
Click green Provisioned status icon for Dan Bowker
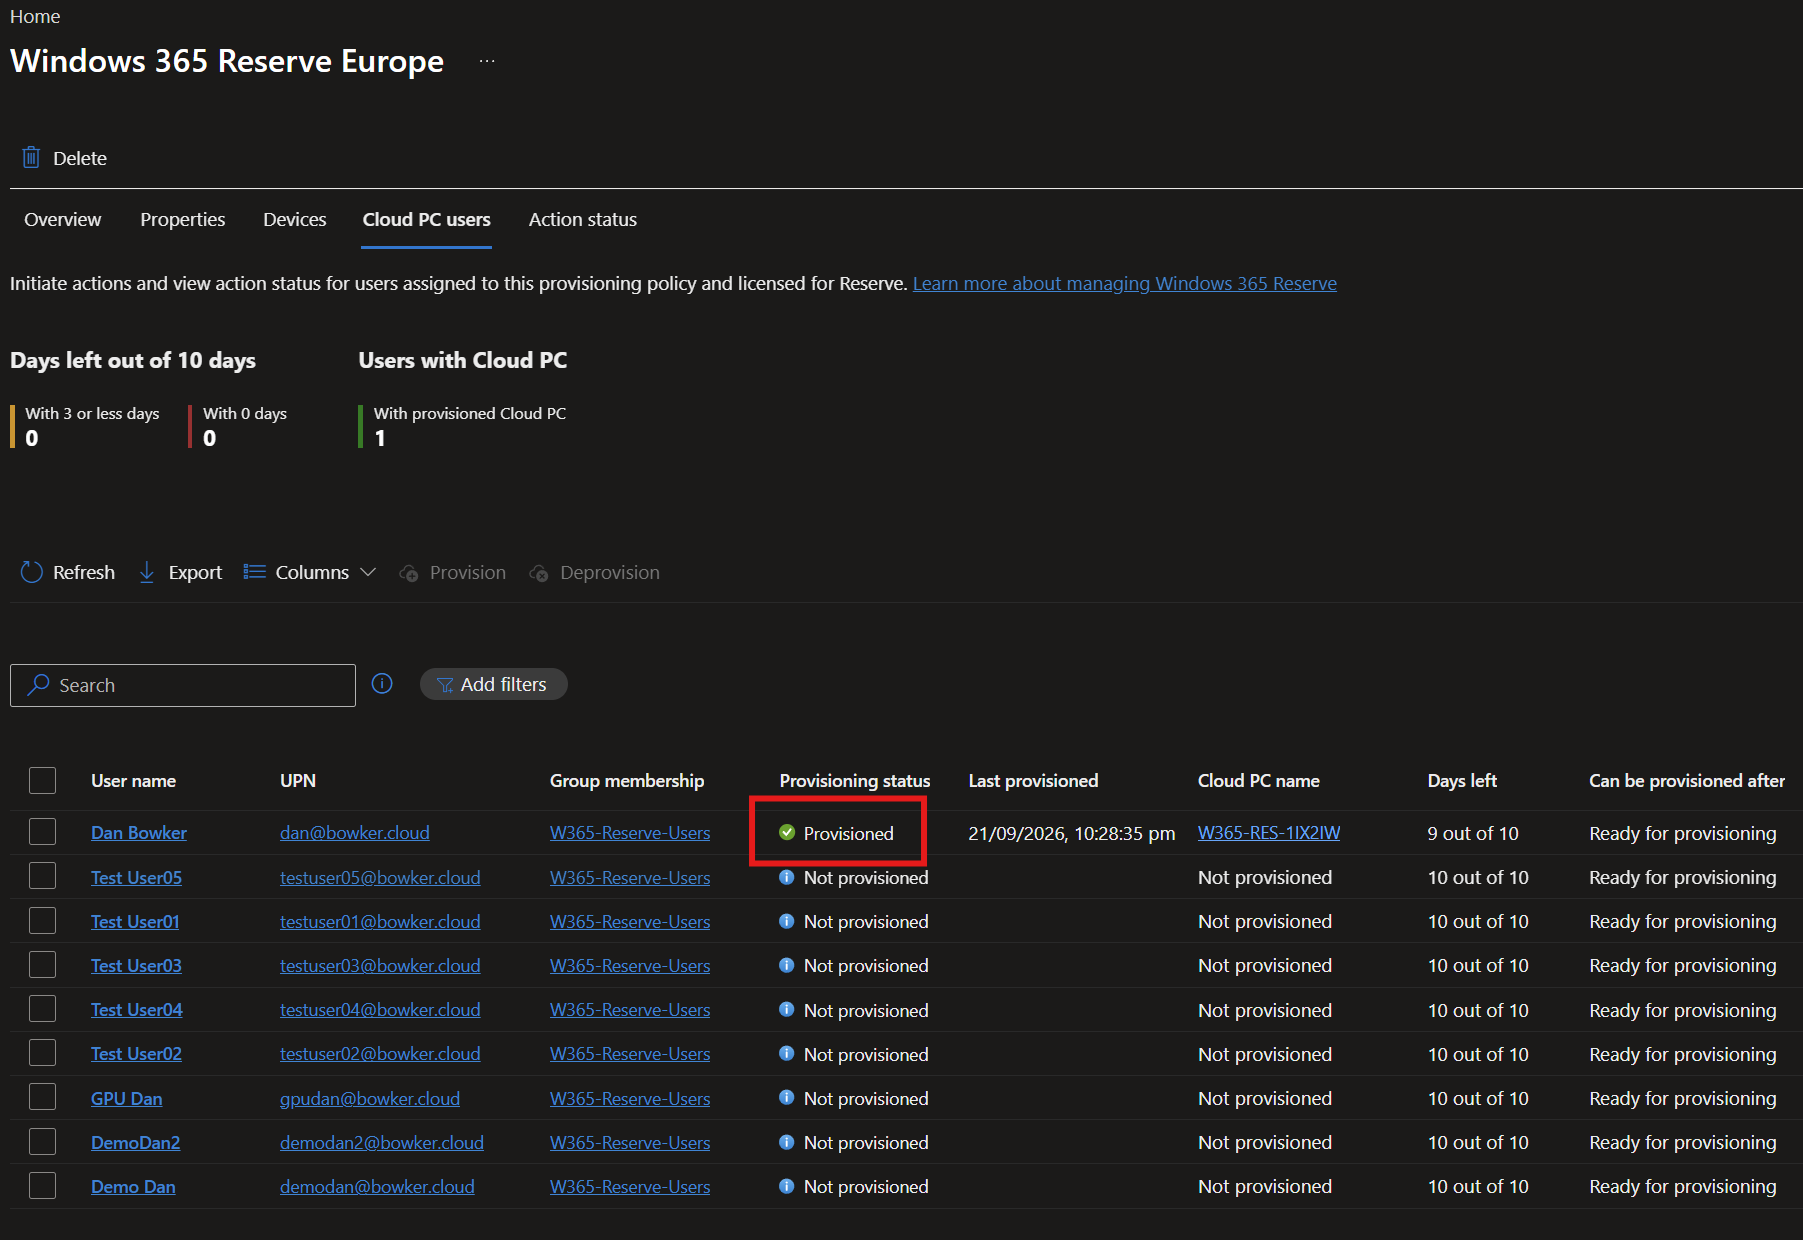point(787,833)
